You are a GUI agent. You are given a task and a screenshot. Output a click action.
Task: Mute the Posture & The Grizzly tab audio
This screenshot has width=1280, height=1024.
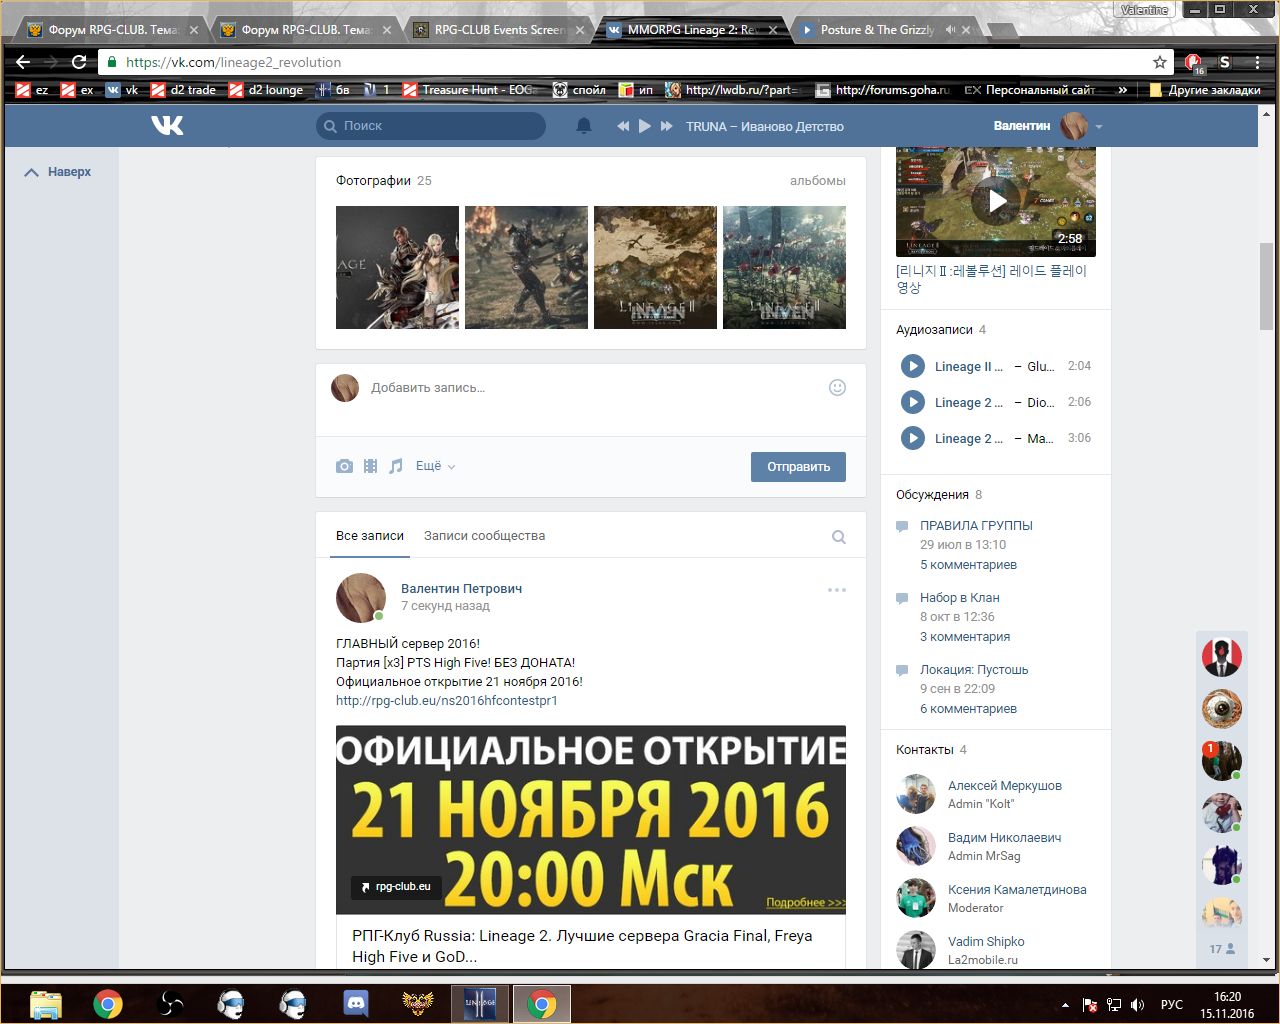click(949, 30)
